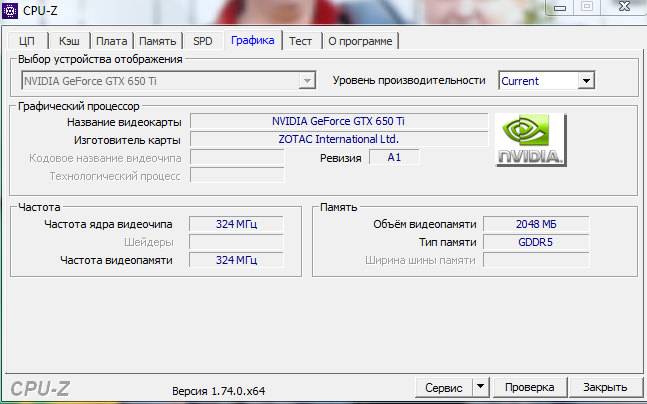Click the empty Технологический процесс field
This screenshot has height=404, width=647.
coord(237,175)
